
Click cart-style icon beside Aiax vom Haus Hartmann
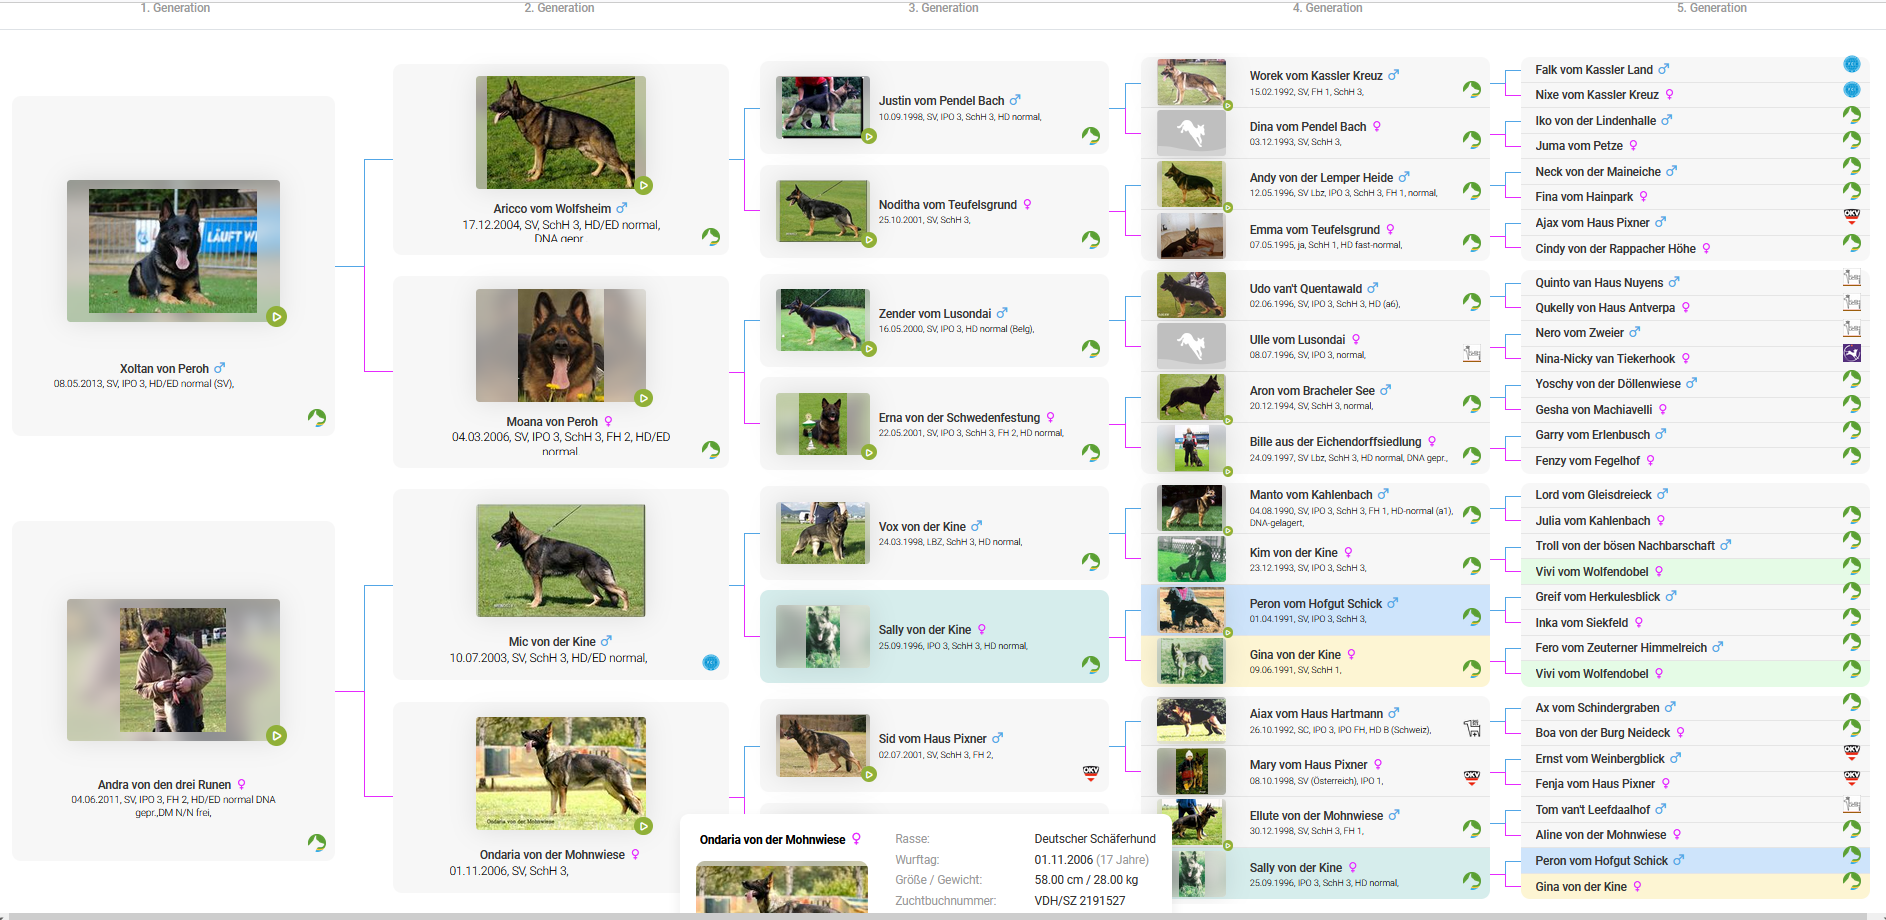click(1471, 728)
